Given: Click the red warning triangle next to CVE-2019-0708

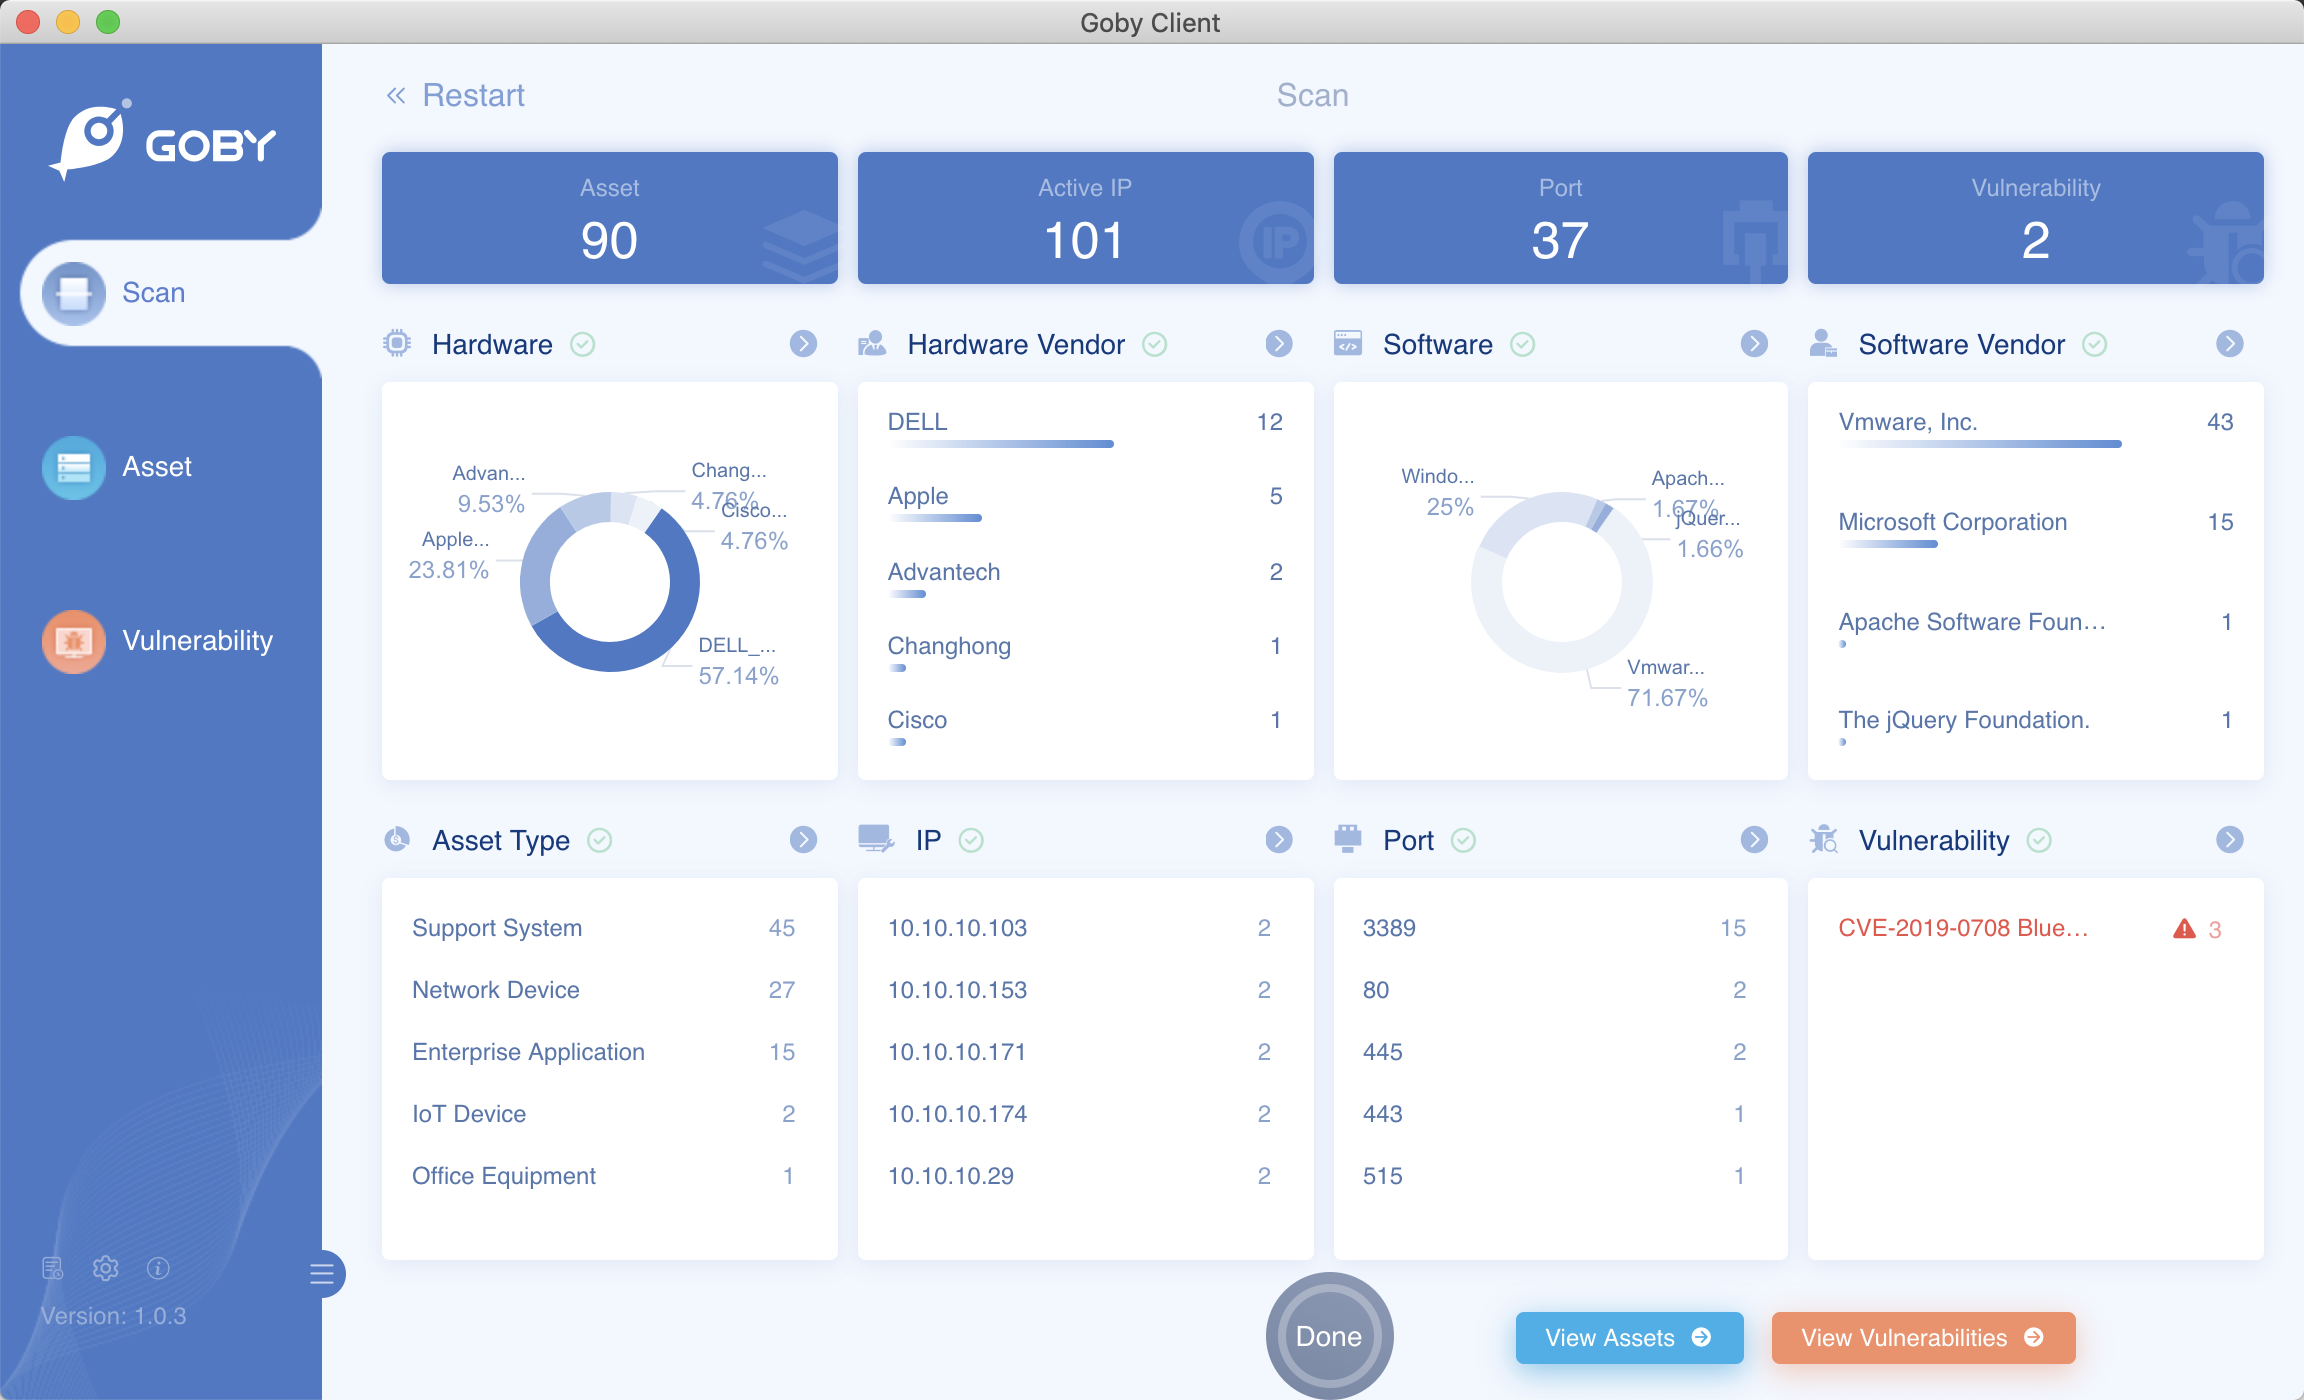Looking at the screenshot, I should (x=2184, y=929).
